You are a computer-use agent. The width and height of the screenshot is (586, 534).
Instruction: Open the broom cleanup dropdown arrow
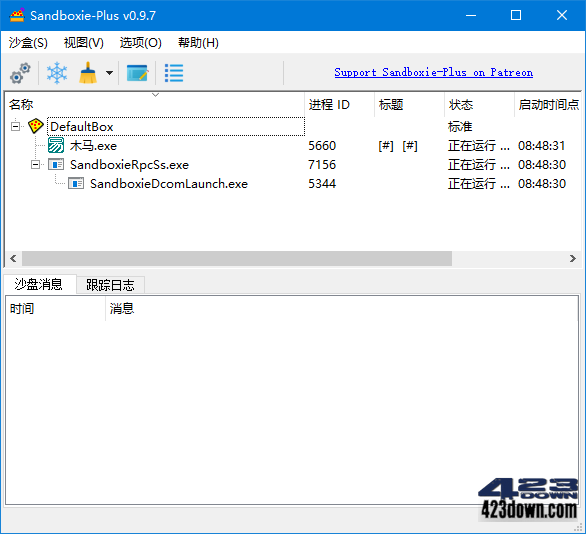pos(109,73)
